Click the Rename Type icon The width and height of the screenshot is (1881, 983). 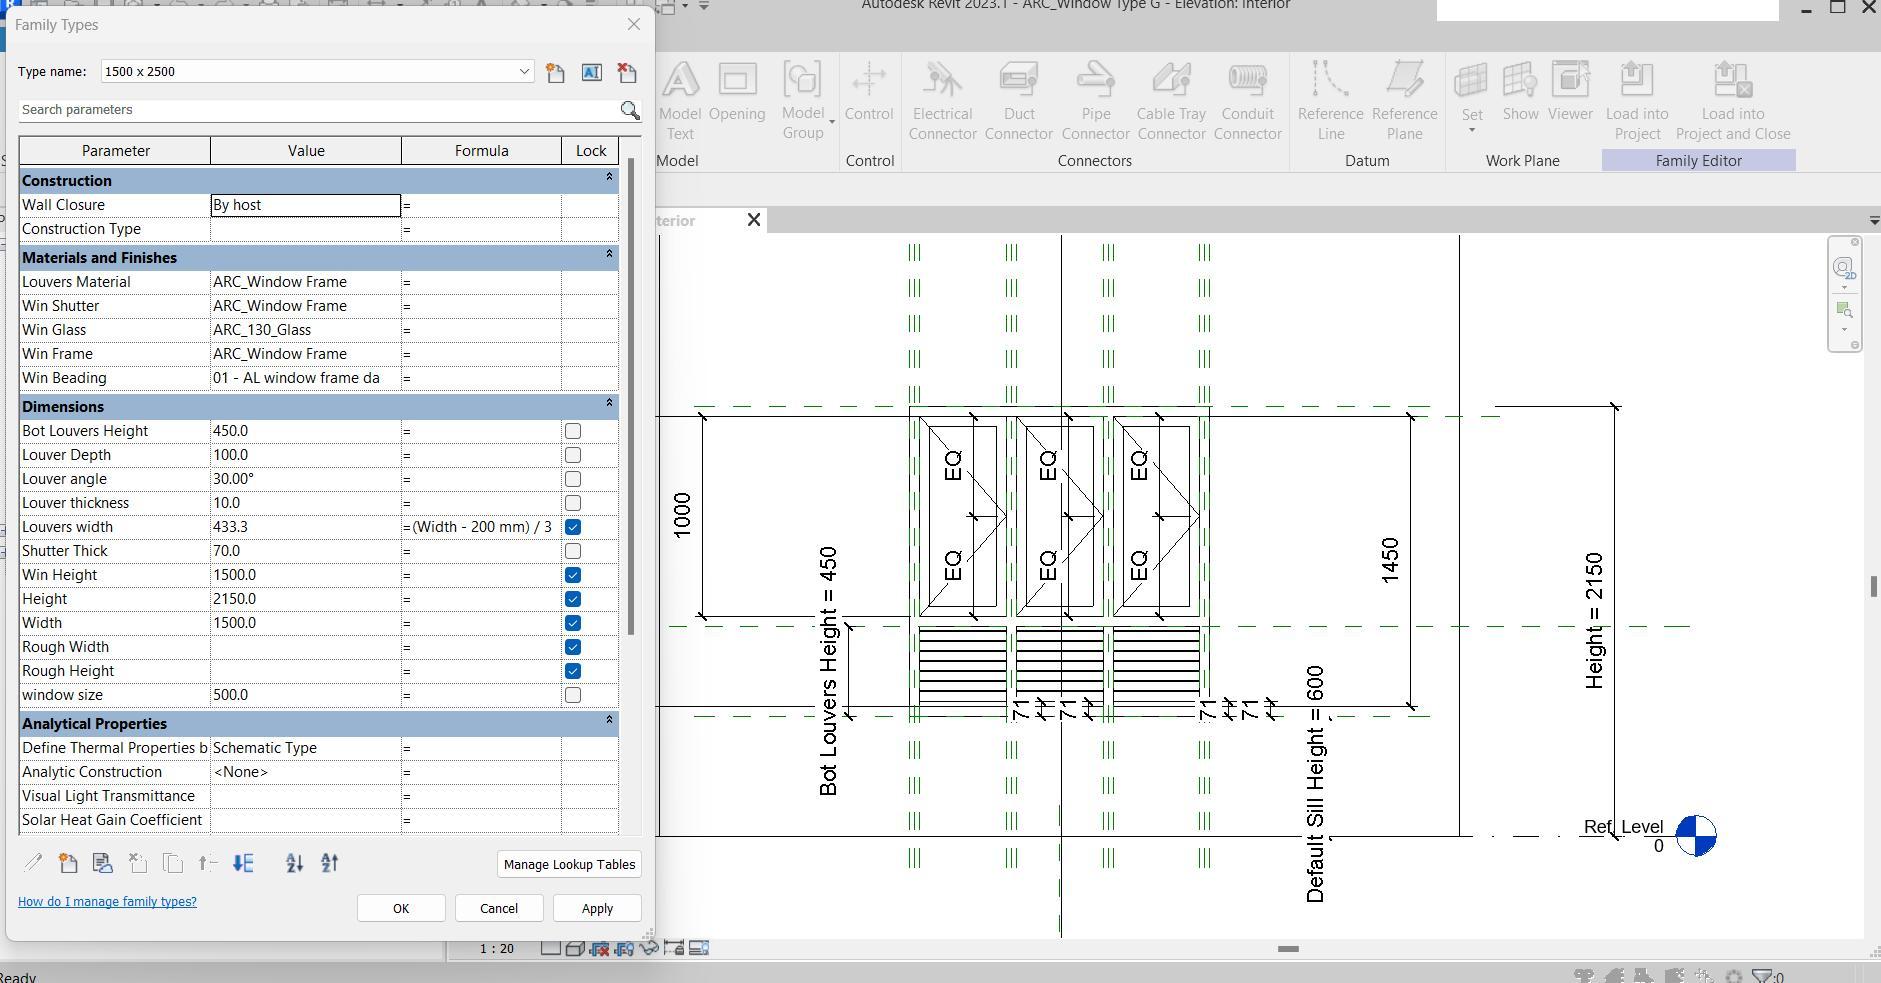pyautogui.click(x=591, y=72)
